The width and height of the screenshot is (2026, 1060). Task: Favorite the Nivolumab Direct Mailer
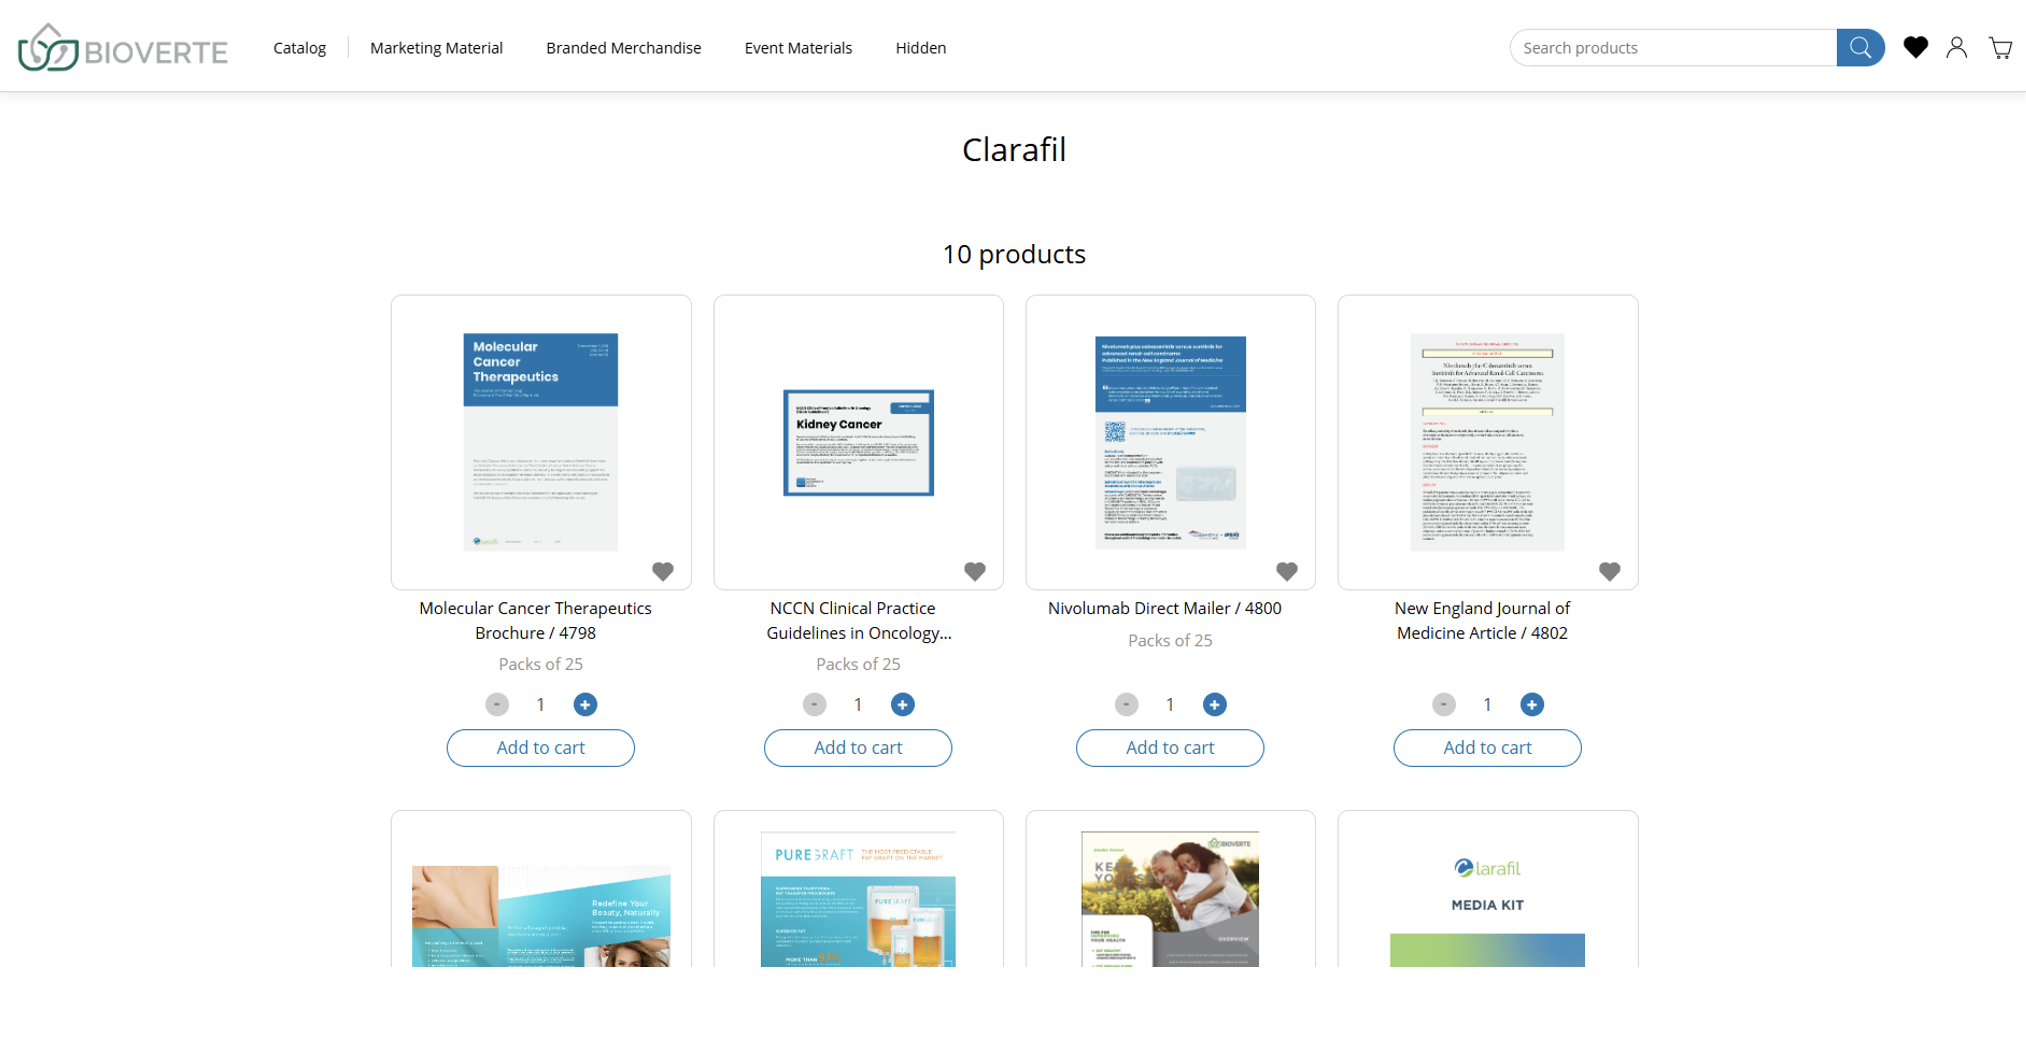point(1287,571)
